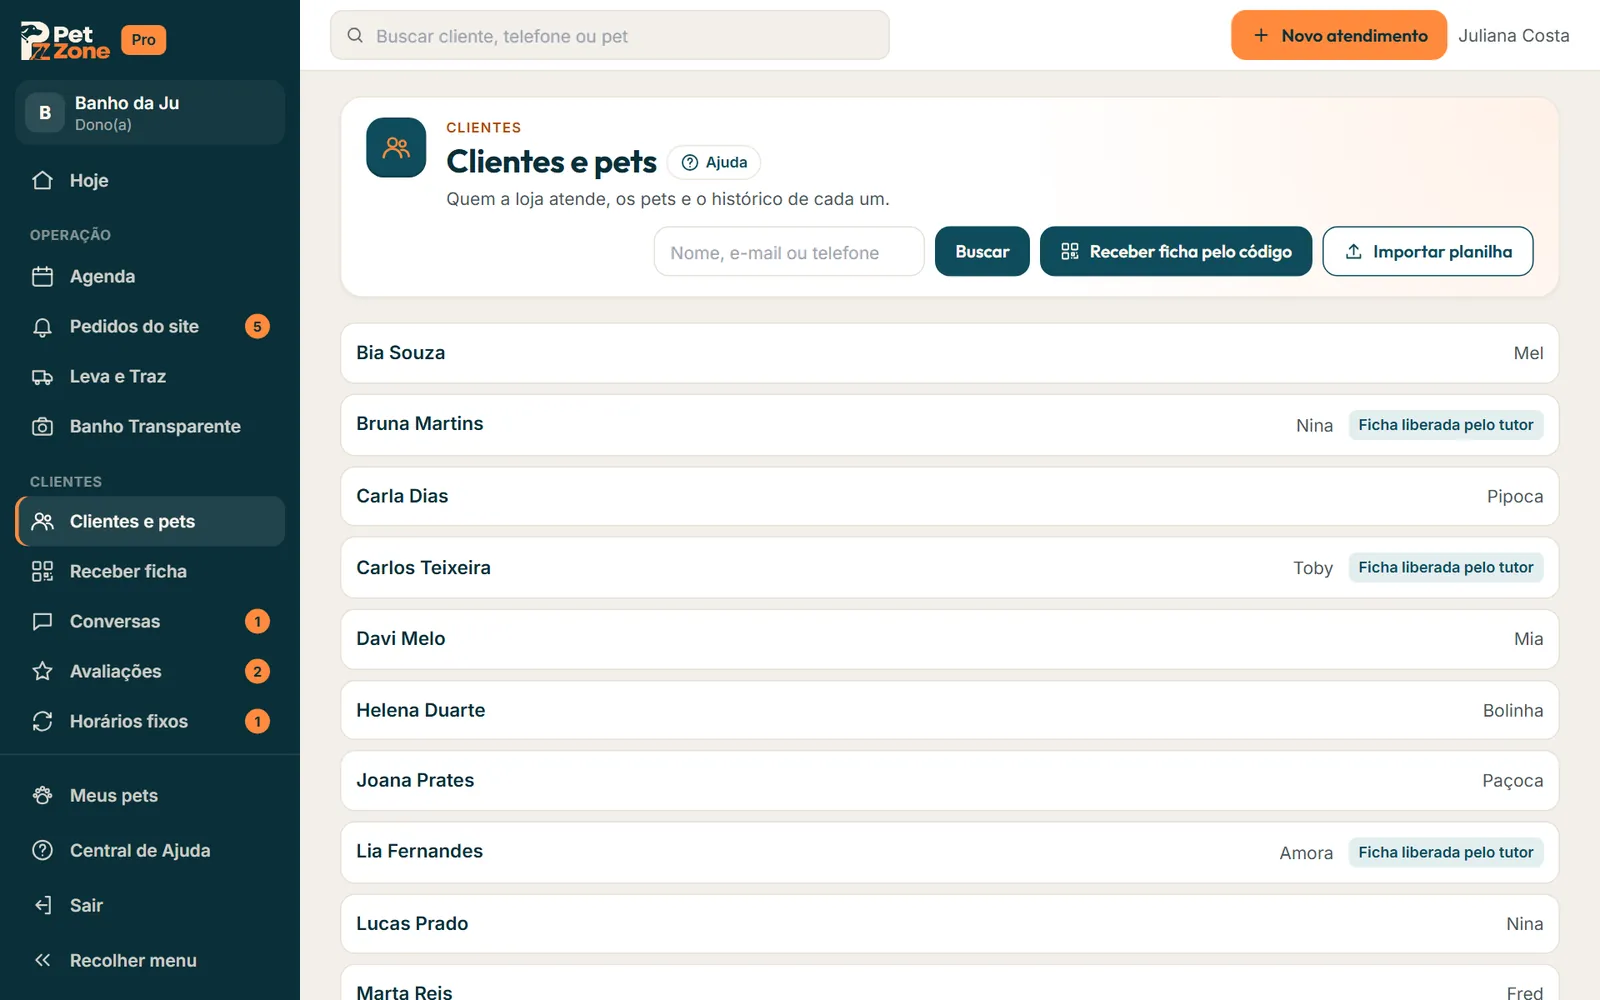Image resolution: width=1600 pixels, height=1000 pixels.
Task: Click the Juliana Costa user name
Action: click(1514, 36)
